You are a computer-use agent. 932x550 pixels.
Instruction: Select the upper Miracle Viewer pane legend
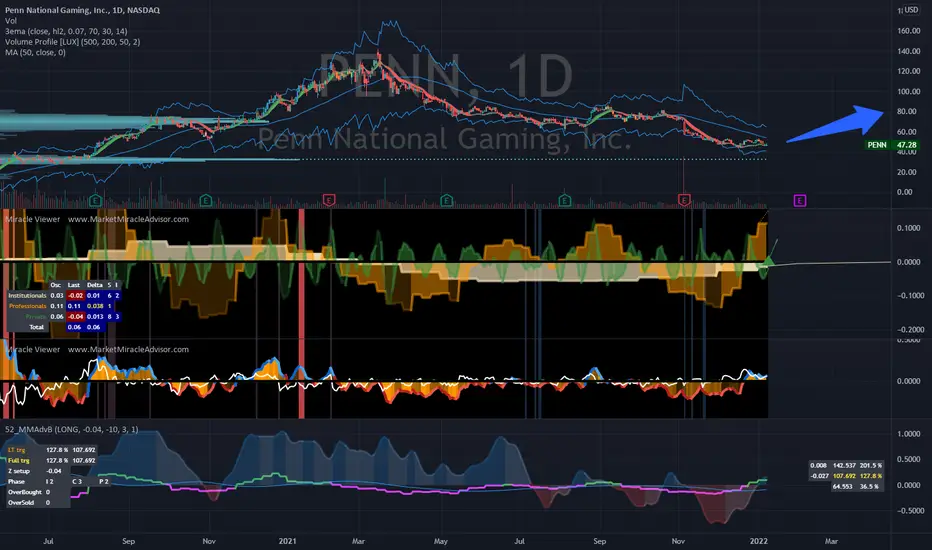tap(97, 219)
